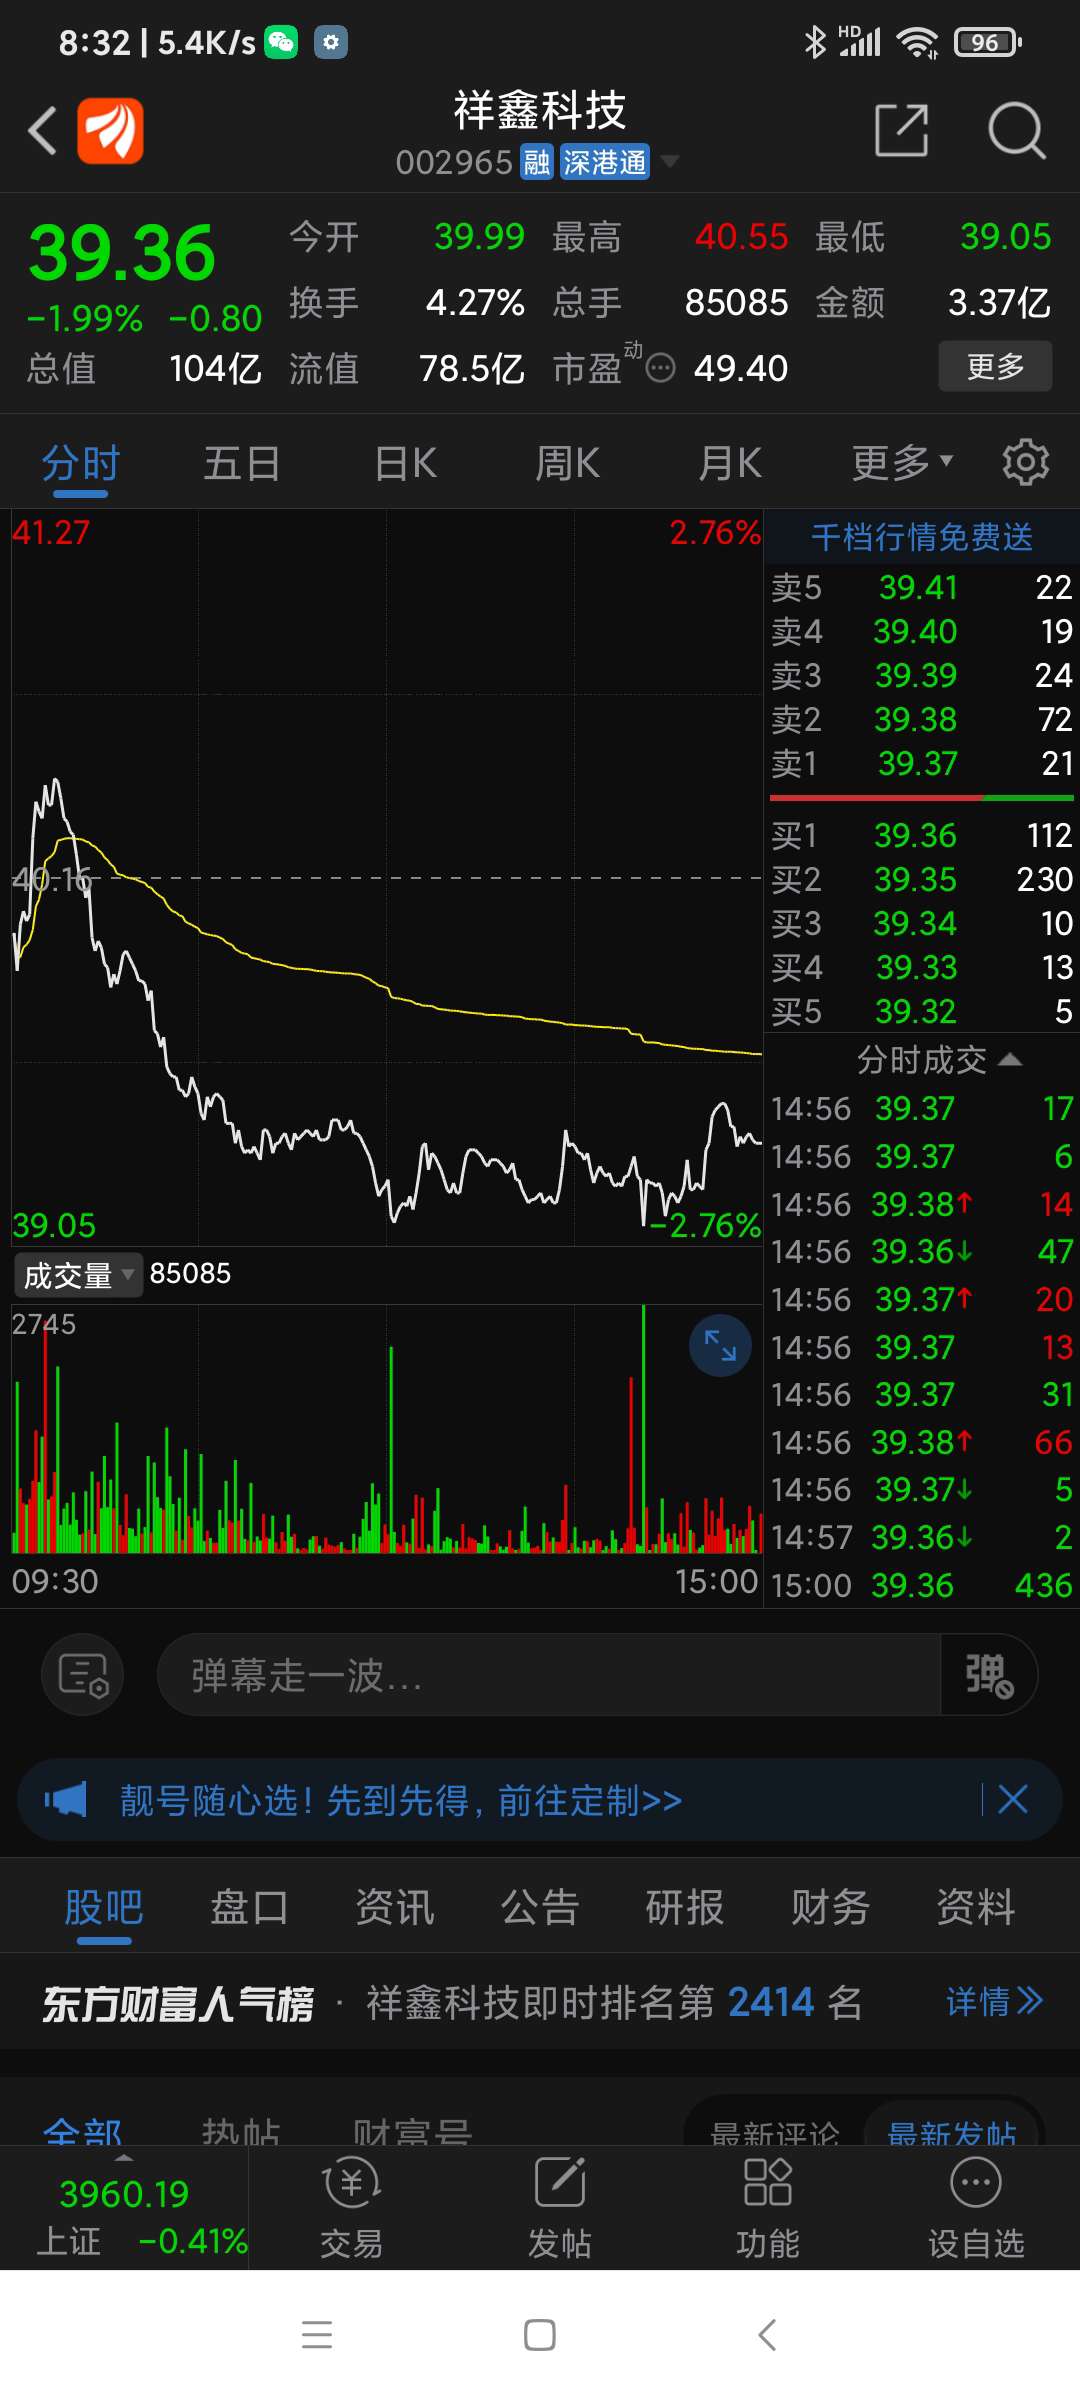Image resolution: width=1080 pixels, height=2400 pixels.
Task: Tap the dynamic P/E info bubble icon
Action: point(660,369)
